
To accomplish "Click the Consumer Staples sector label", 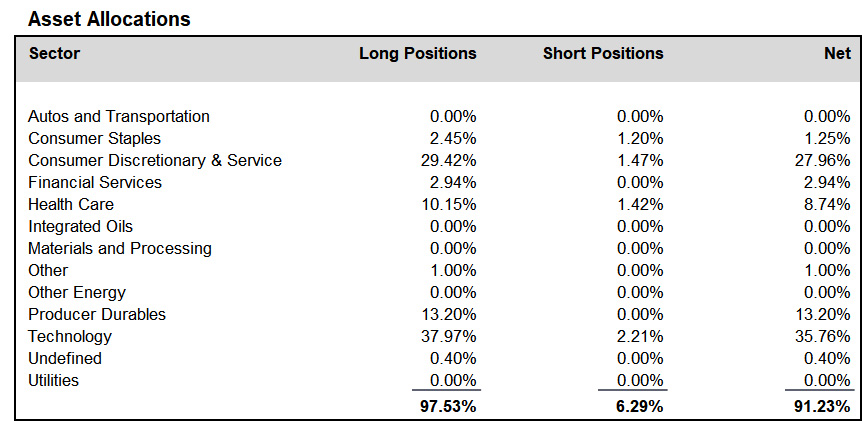I will point(95,139).
